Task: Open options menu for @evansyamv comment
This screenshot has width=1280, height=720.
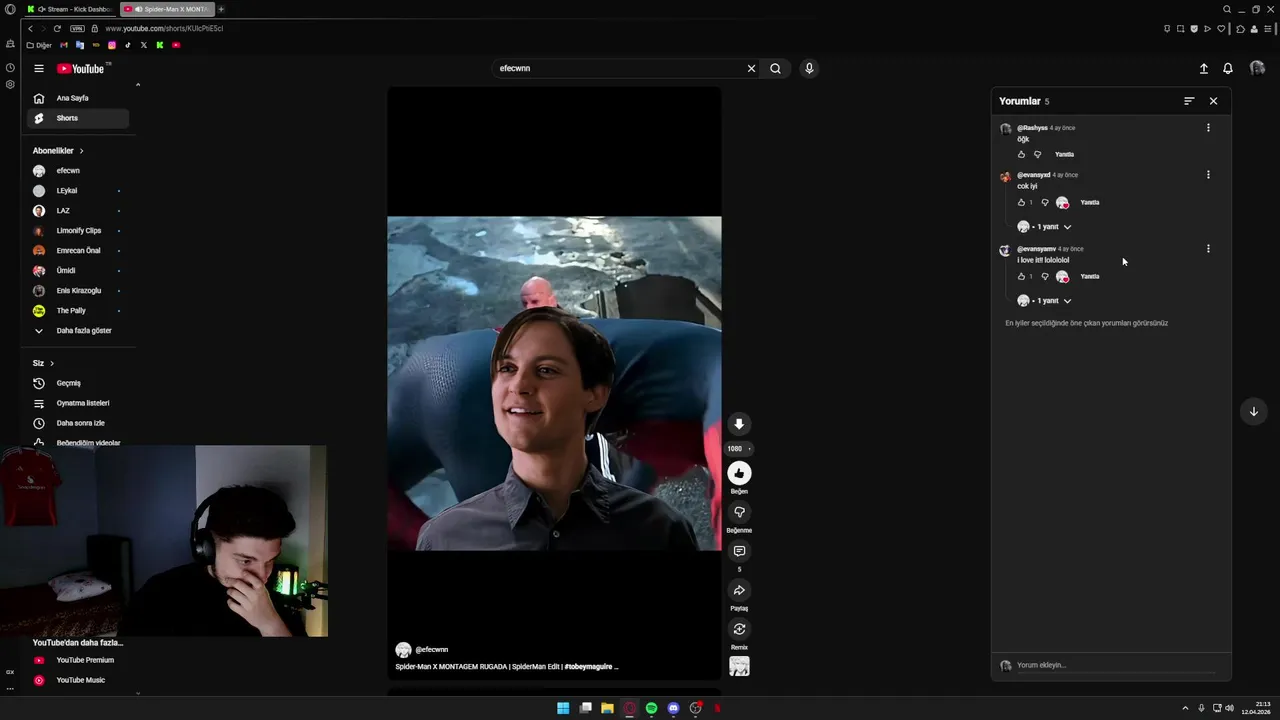Action: pos(1208,249)
